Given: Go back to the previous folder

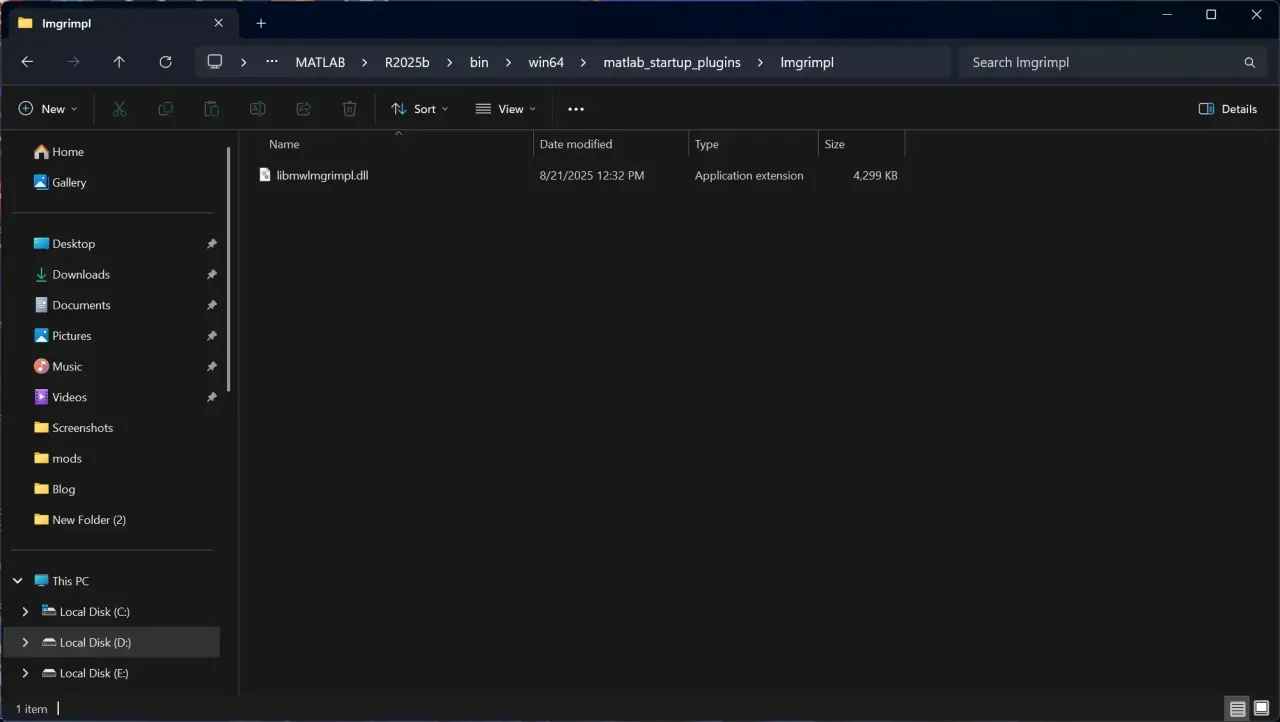Looking at the screenshot, I should (27, 62).
